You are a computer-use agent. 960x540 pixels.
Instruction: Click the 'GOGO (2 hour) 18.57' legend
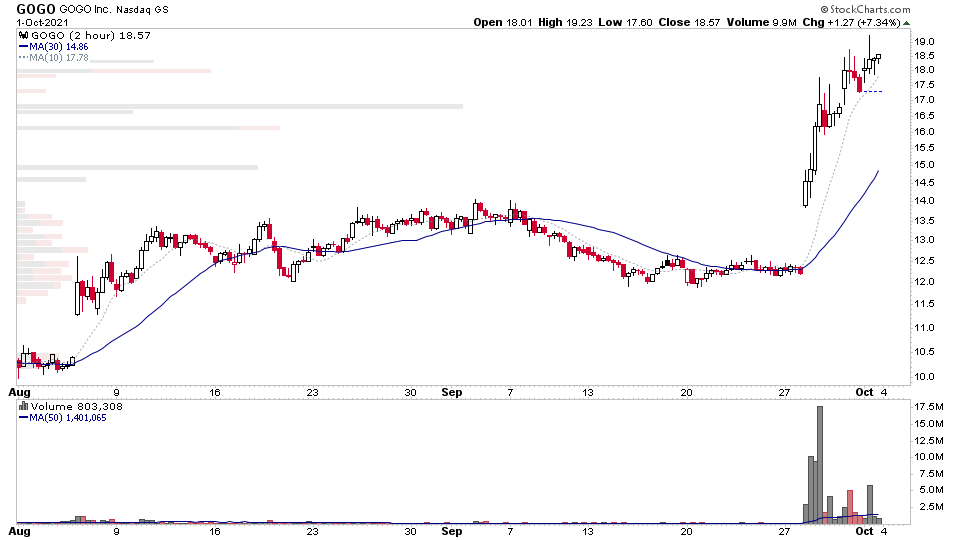tap(91, 36)
